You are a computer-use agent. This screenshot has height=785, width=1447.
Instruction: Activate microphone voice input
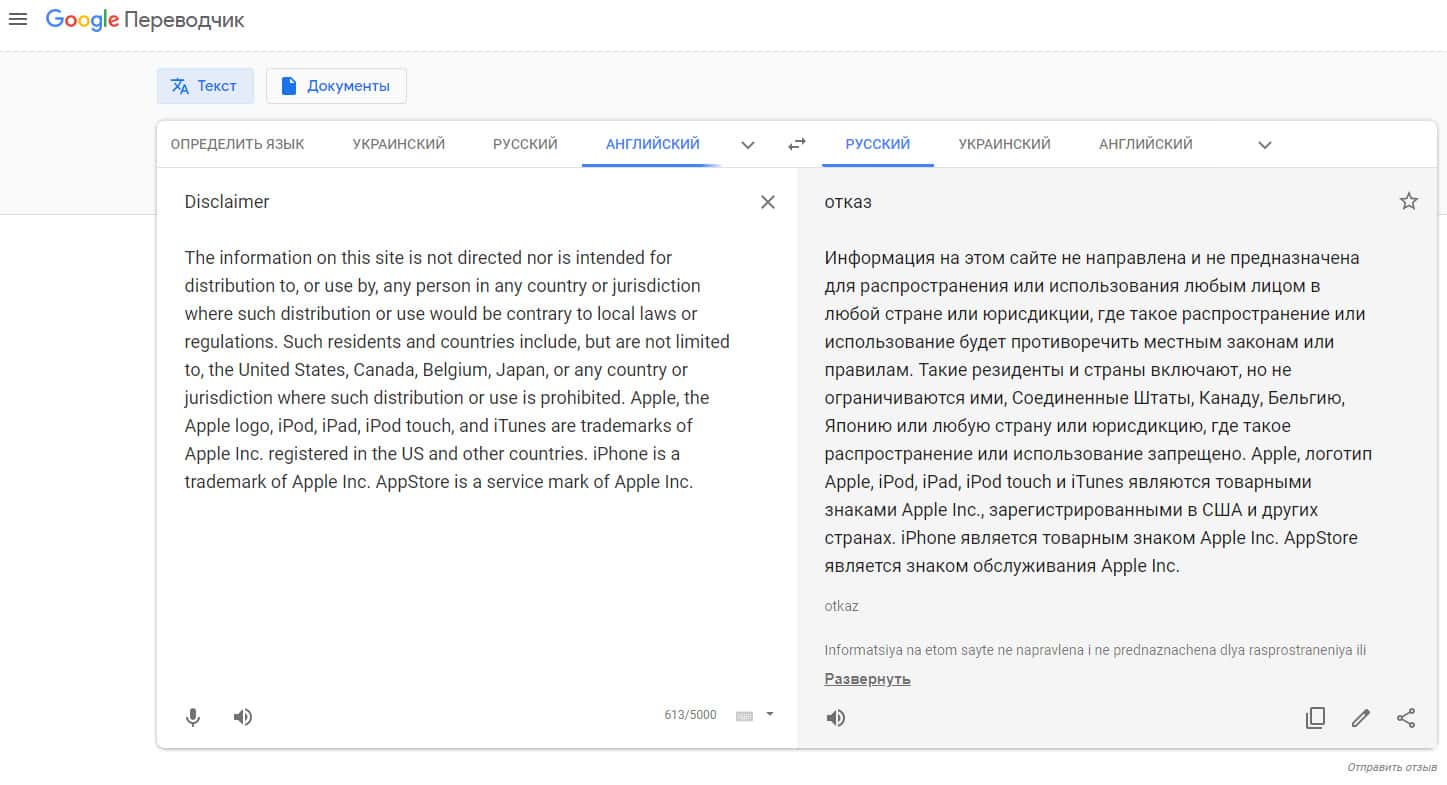pyautogui.click(x=193, y=717)
